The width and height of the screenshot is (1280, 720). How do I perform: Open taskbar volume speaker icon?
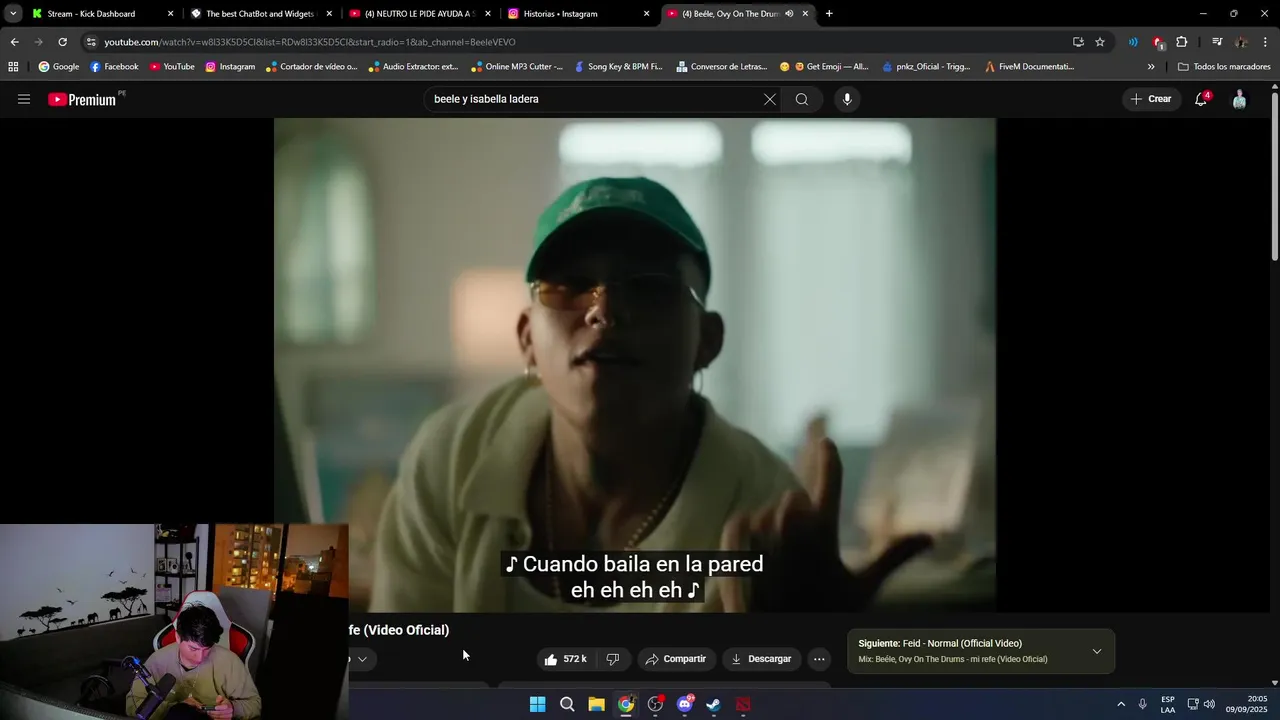click(x=1209, y=704)
